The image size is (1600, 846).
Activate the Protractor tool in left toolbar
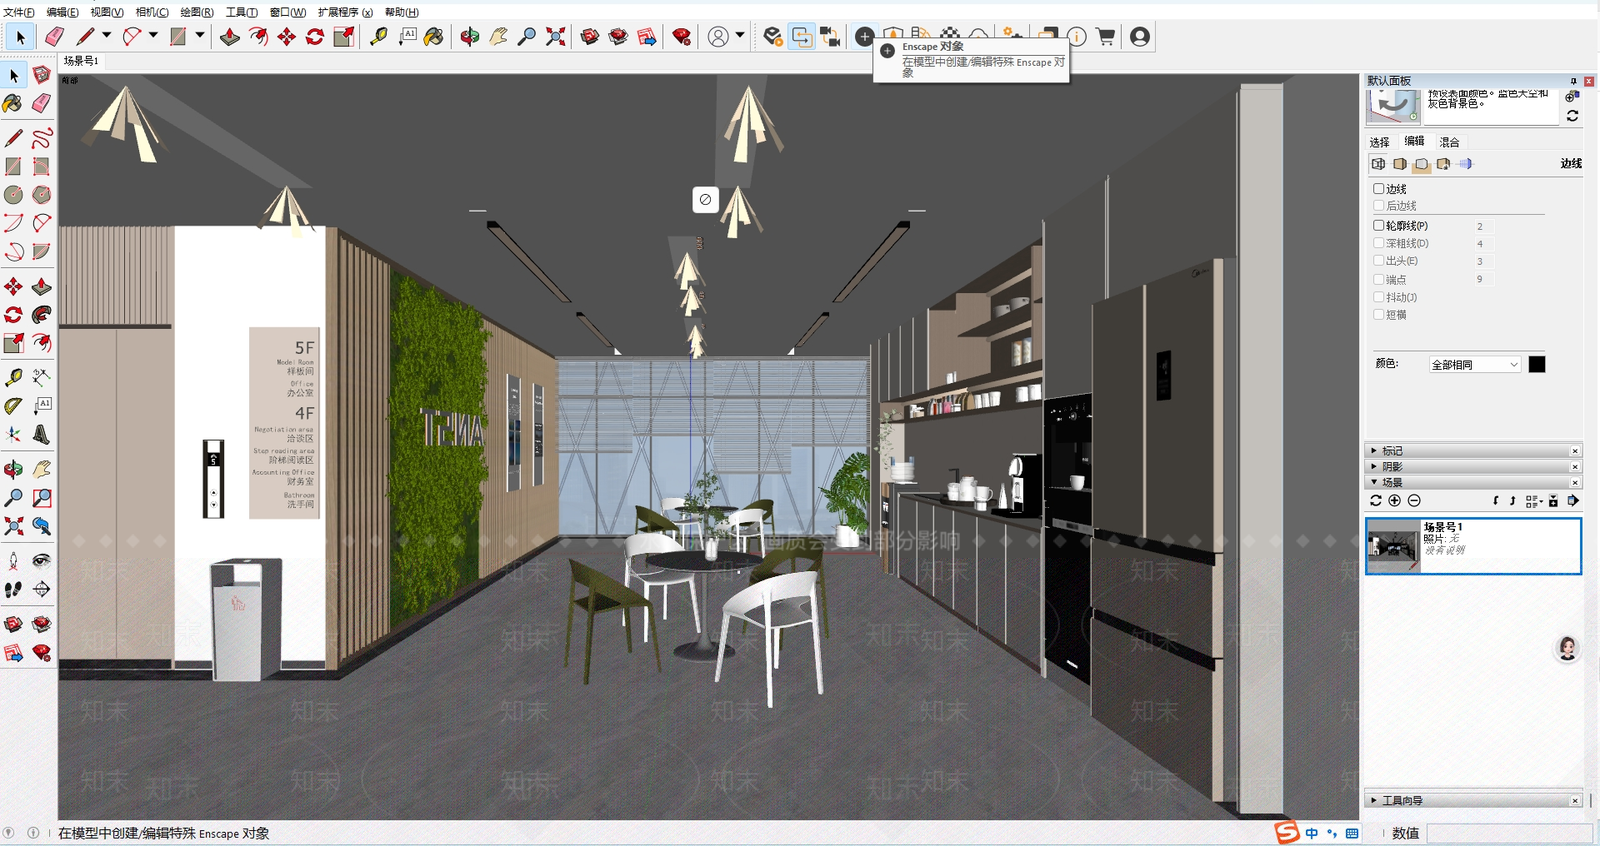(x=13, y=406)
